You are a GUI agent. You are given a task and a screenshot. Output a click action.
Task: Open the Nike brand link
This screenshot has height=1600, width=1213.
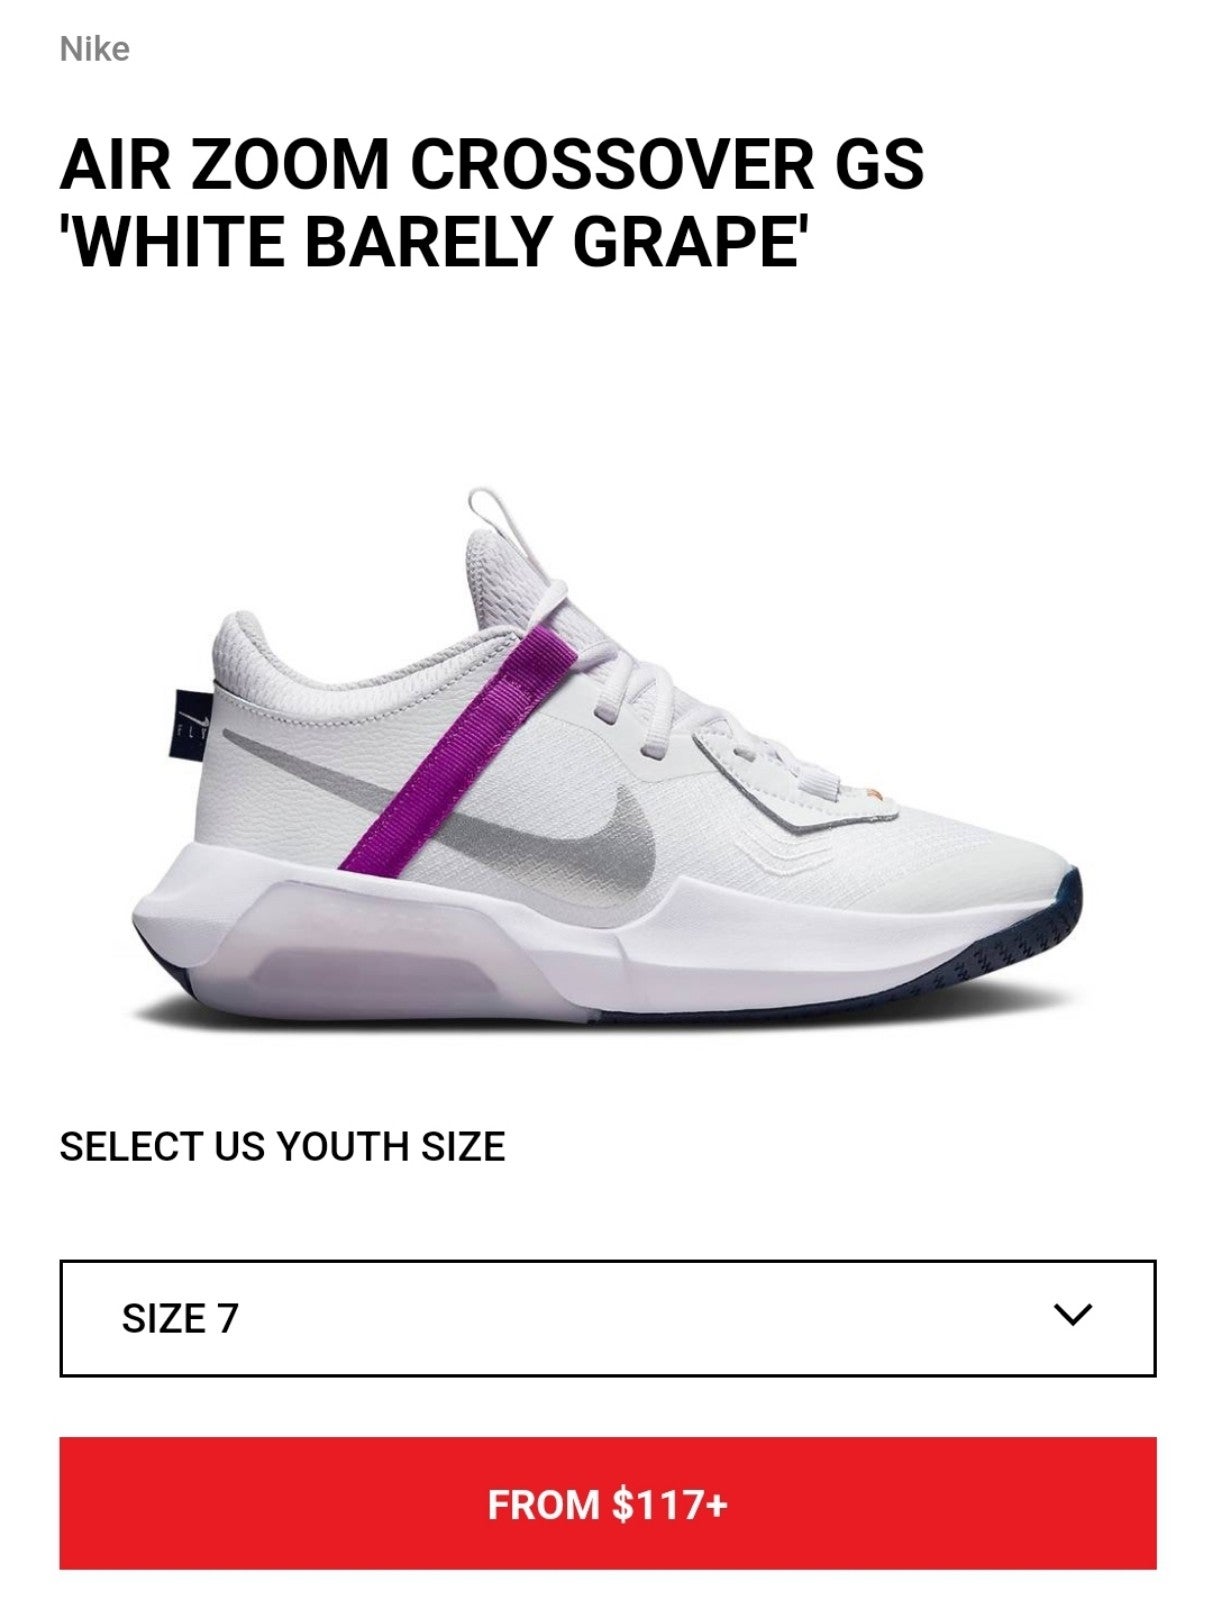94,49
